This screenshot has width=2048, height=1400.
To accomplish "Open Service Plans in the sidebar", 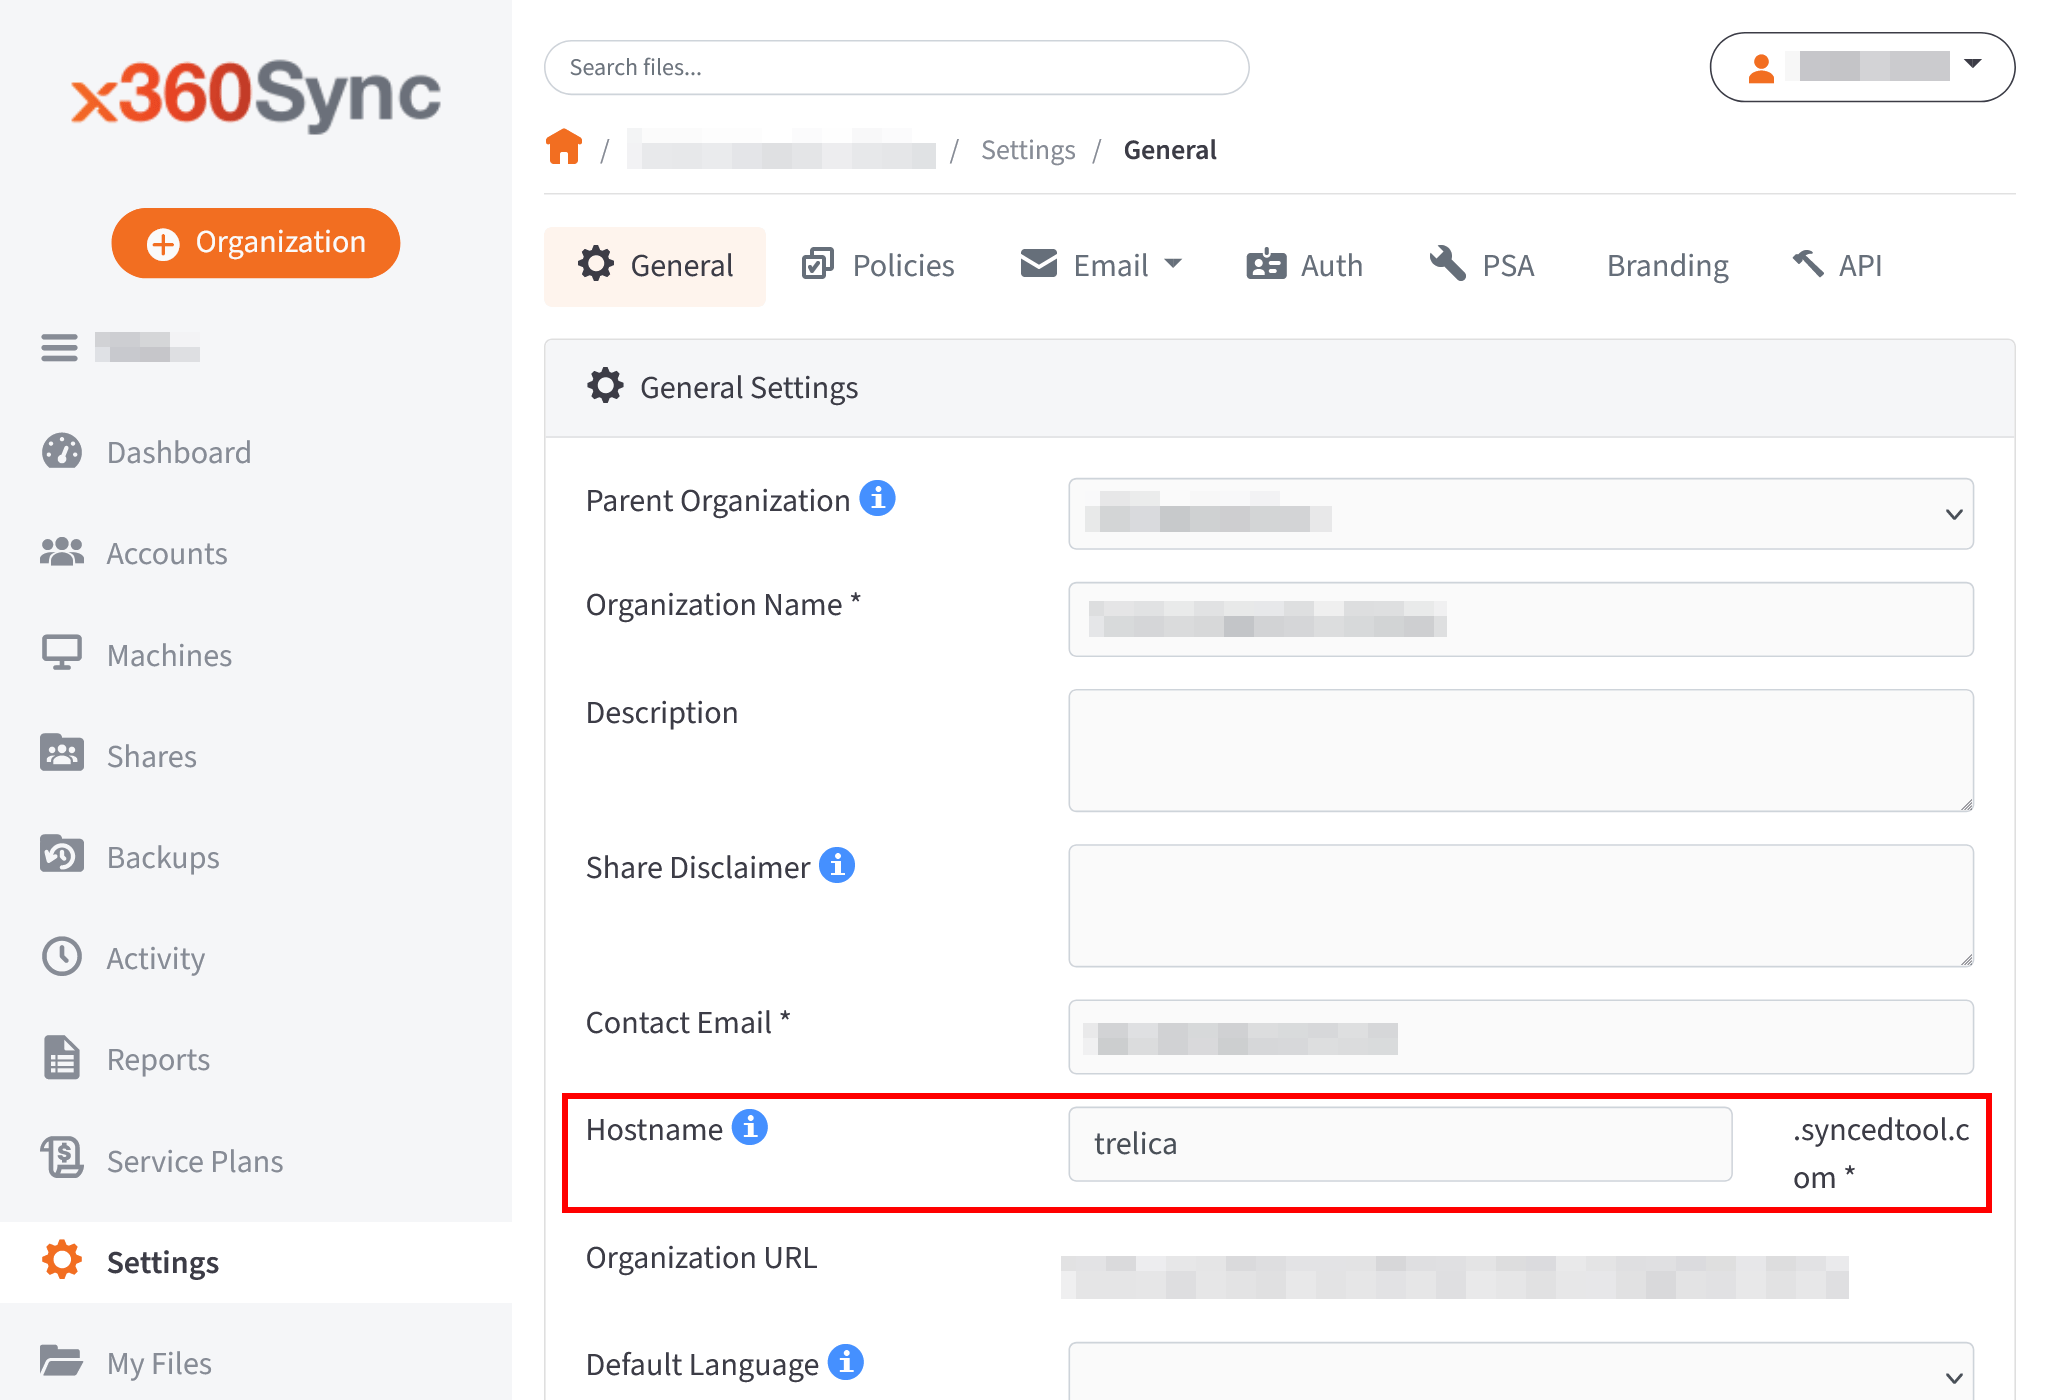I will click(x=195, y=1161).
